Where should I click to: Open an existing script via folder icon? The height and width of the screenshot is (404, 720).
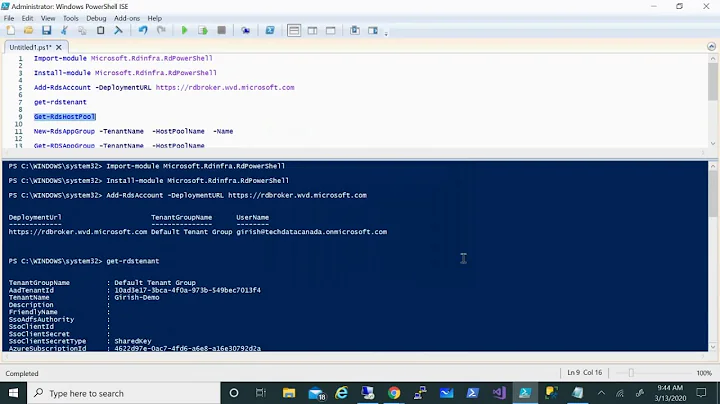tap(28, 30)
